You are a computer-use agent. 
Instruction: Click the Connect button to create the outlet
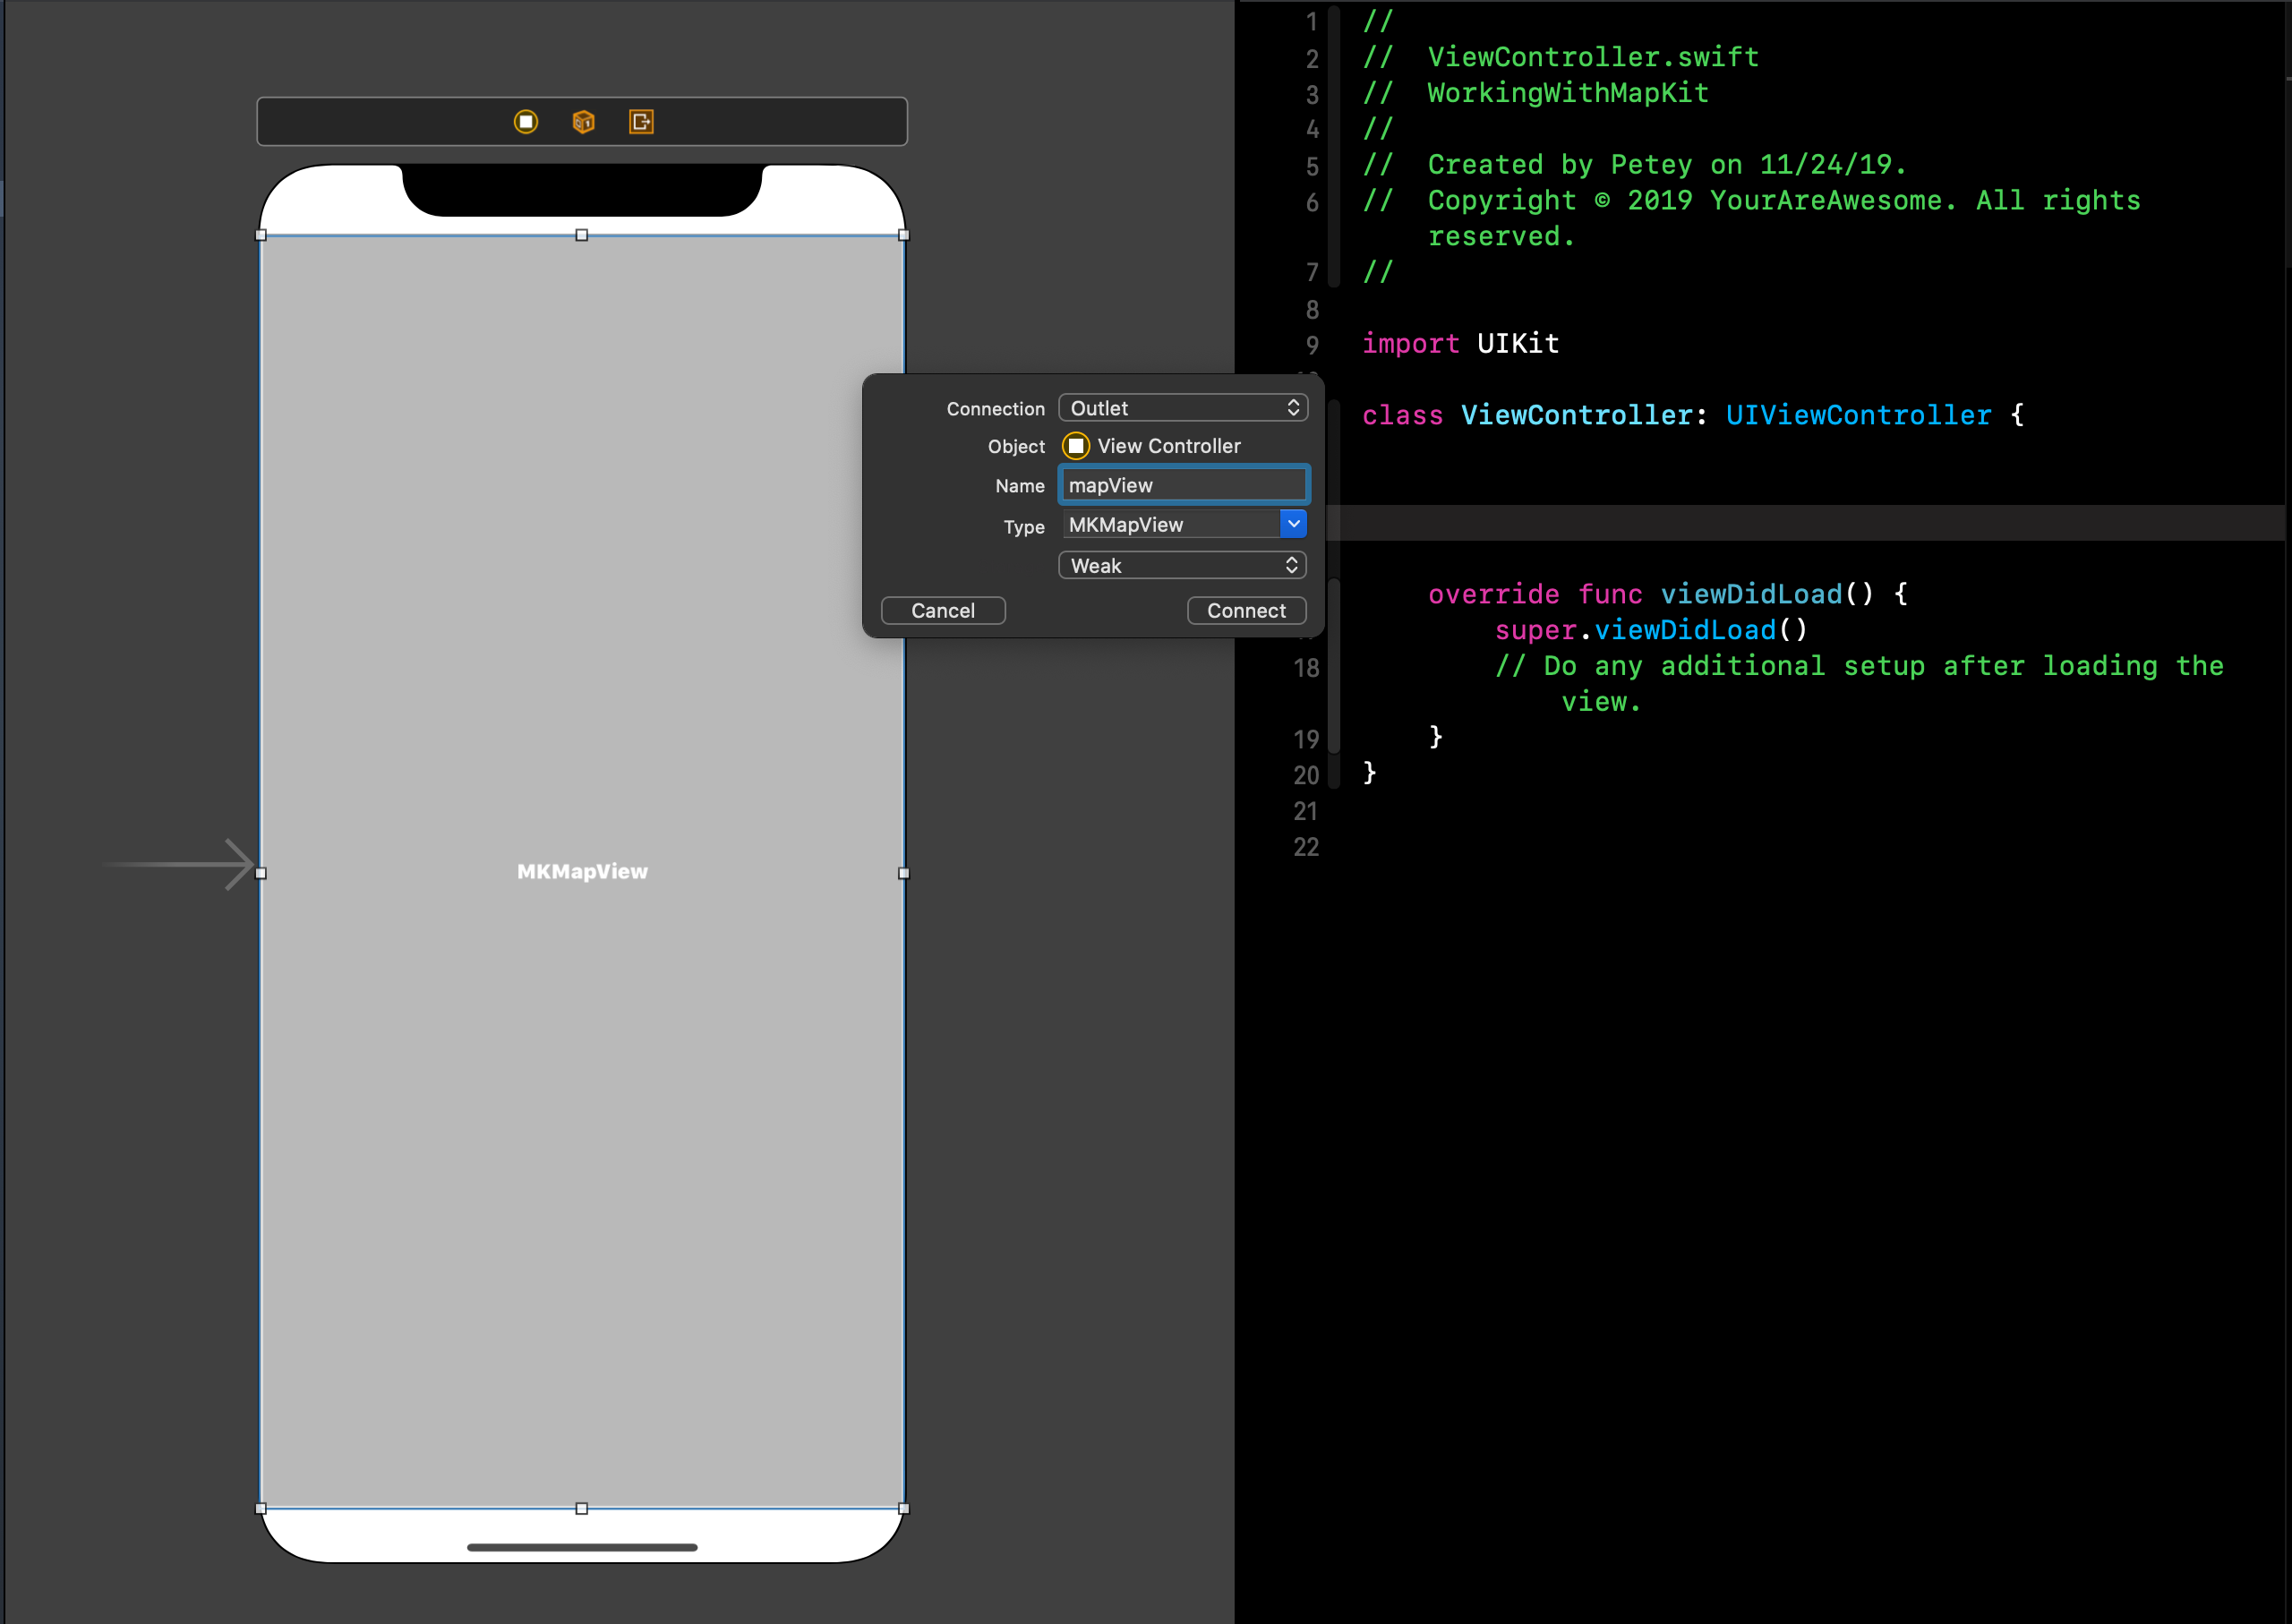1246,610
